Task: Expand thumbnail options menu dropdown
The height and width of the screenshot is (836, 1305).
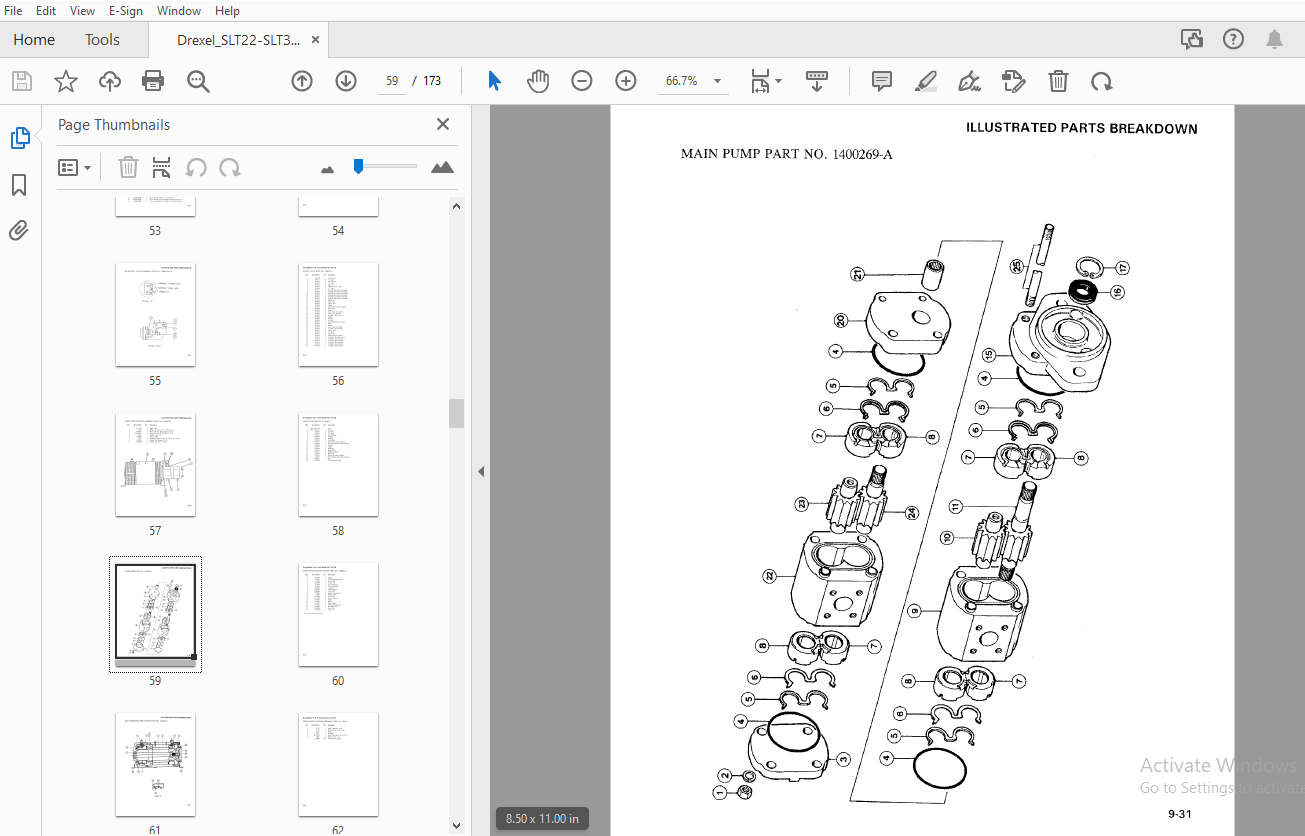Action: (75, 167)
